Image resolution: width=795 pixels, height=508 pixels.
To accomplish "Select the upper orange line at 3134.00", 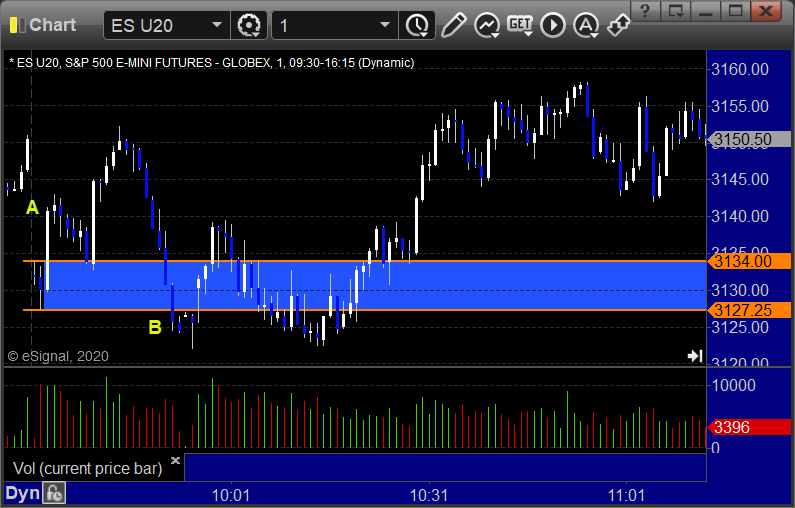I will pos(365,261).
